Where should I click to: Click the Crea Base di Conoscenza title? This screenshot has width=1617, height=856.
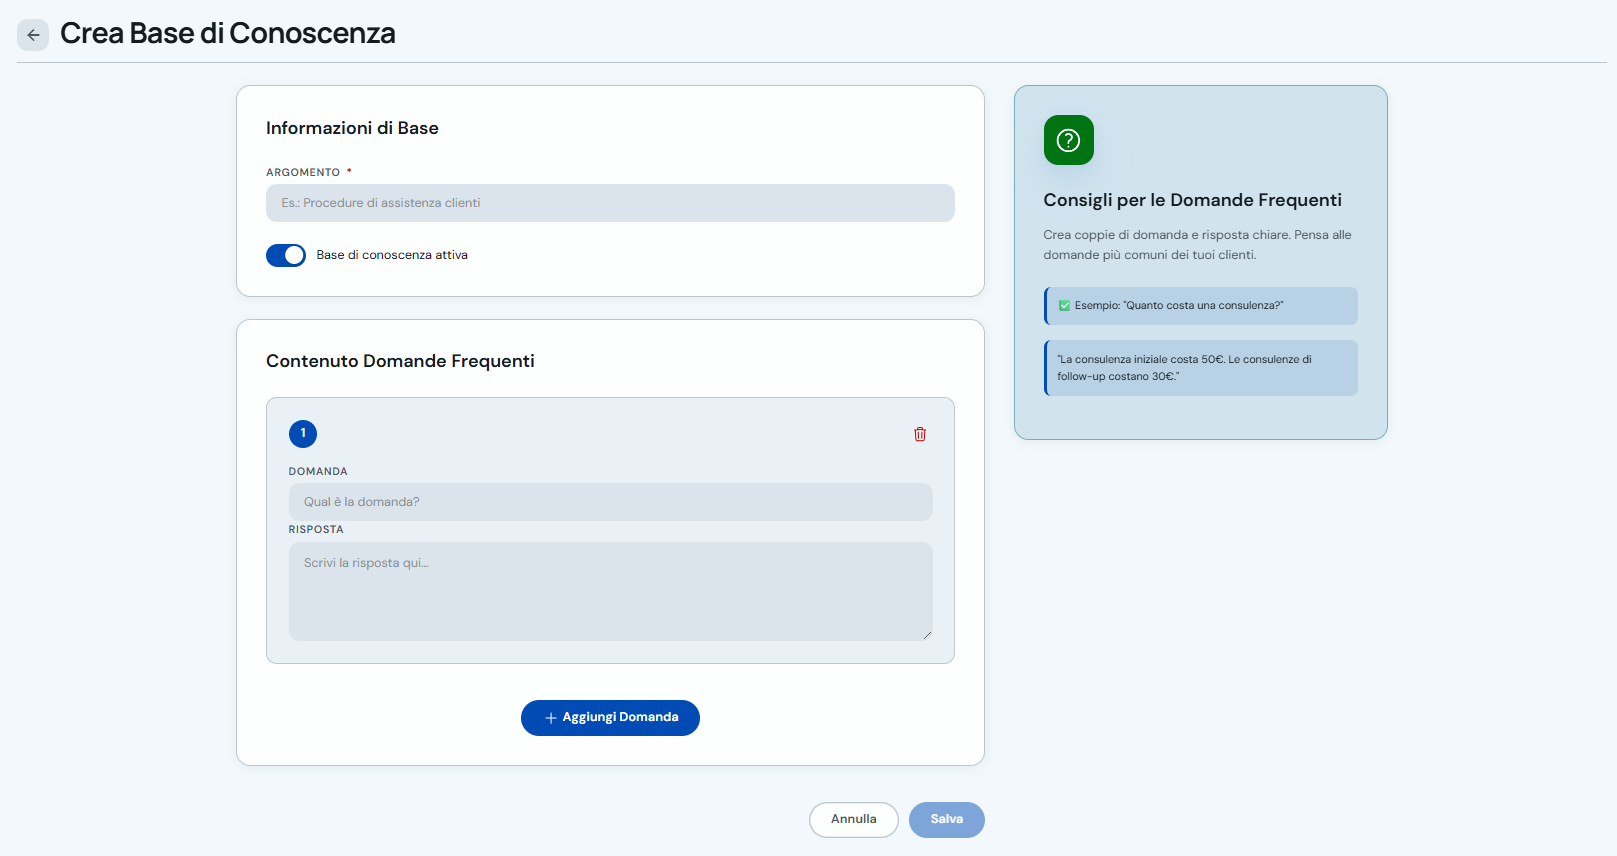(228, 34)
